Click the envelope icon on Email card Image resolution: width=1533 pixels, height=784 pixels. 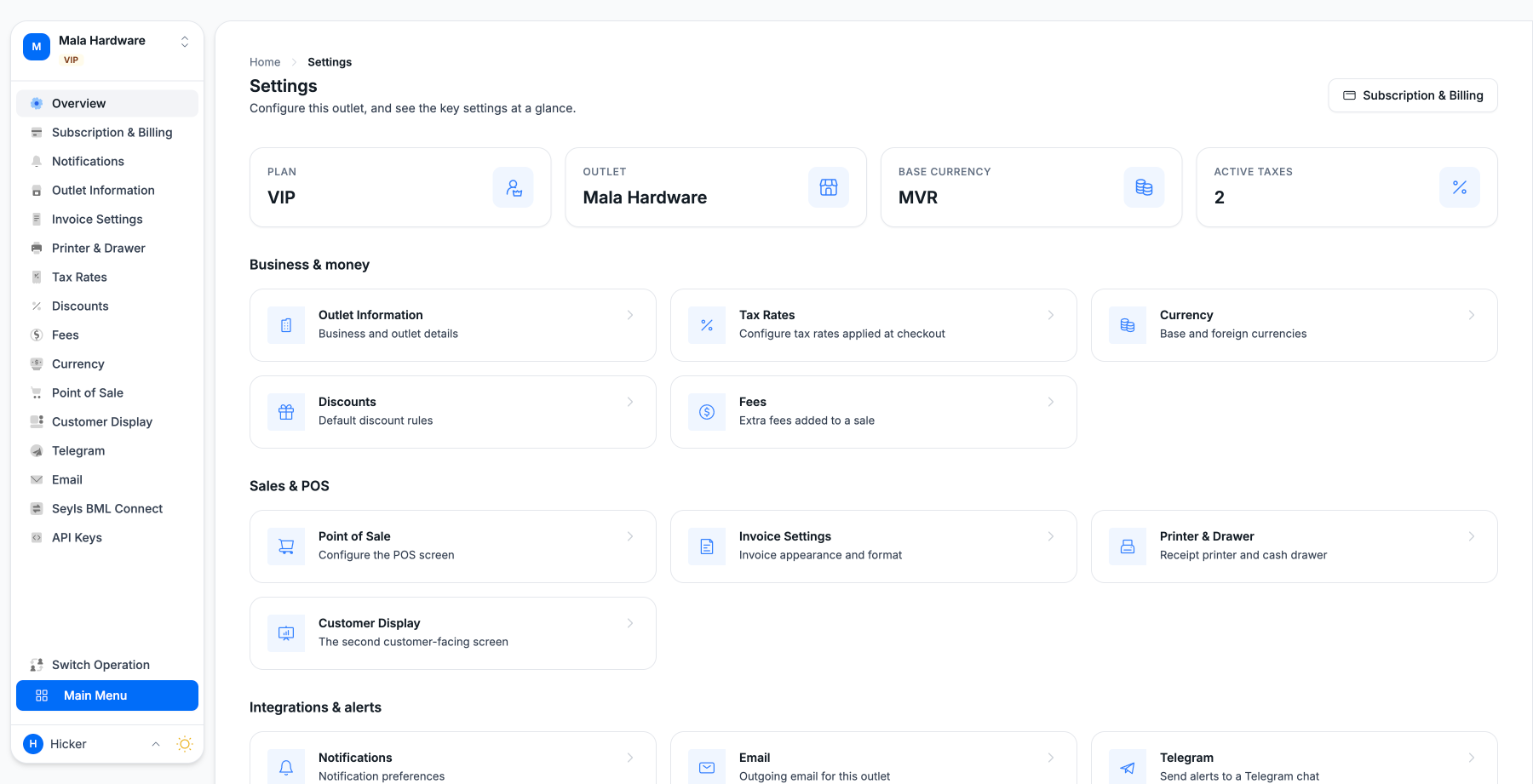pos(707,768)
